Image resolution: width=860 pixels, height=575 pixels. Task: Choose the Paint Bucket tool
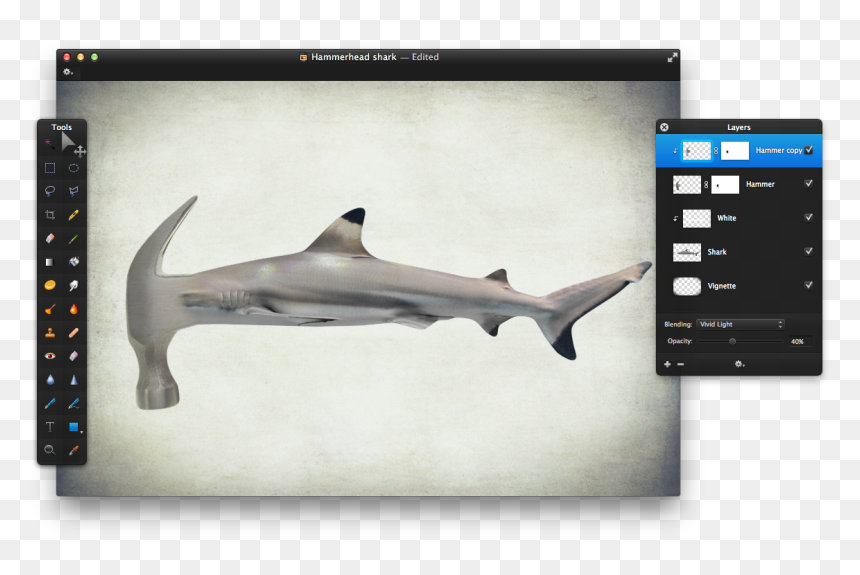73,262
